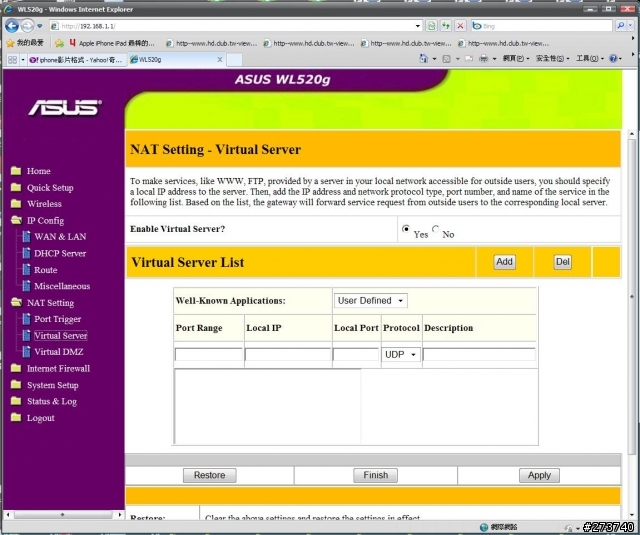
Task: Open the 工具 (Tools) menu
Action: click(589, 59)
